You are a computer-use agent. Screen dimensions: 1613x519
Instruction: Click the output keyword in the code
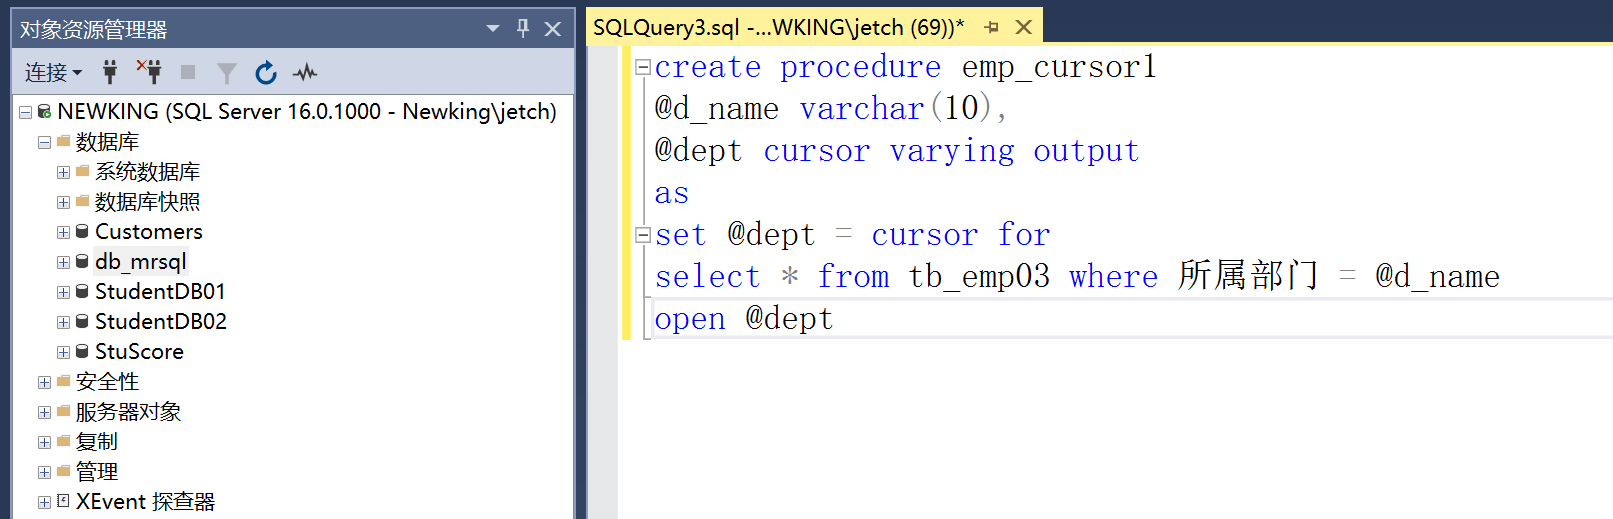(1086, 151)
